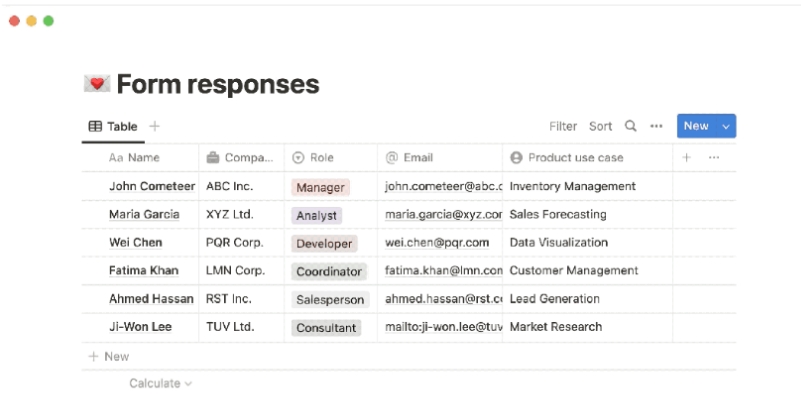Click the love letter page icon
801x399 pixels.
[x=97, y=84]
